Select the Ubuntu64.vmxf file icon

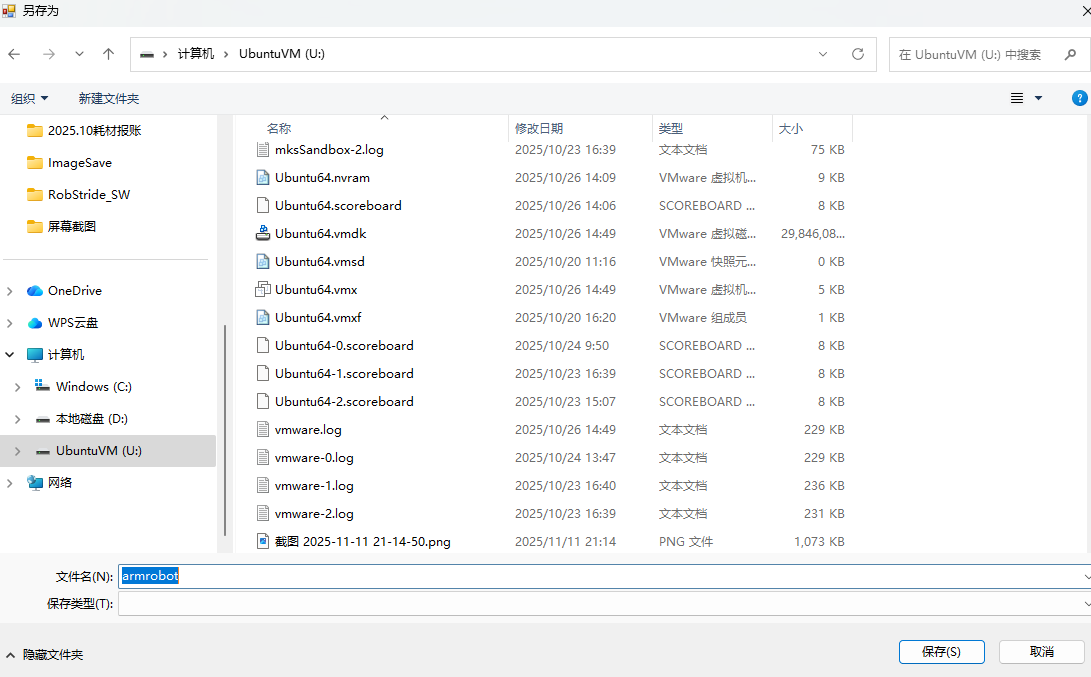tap(262, 317)
